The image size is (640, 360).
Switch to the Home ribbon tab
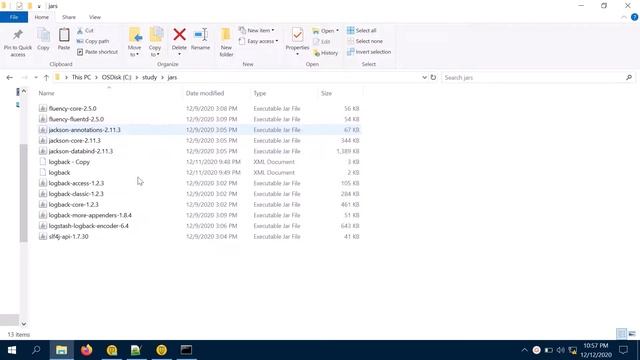tap(42, 17)
